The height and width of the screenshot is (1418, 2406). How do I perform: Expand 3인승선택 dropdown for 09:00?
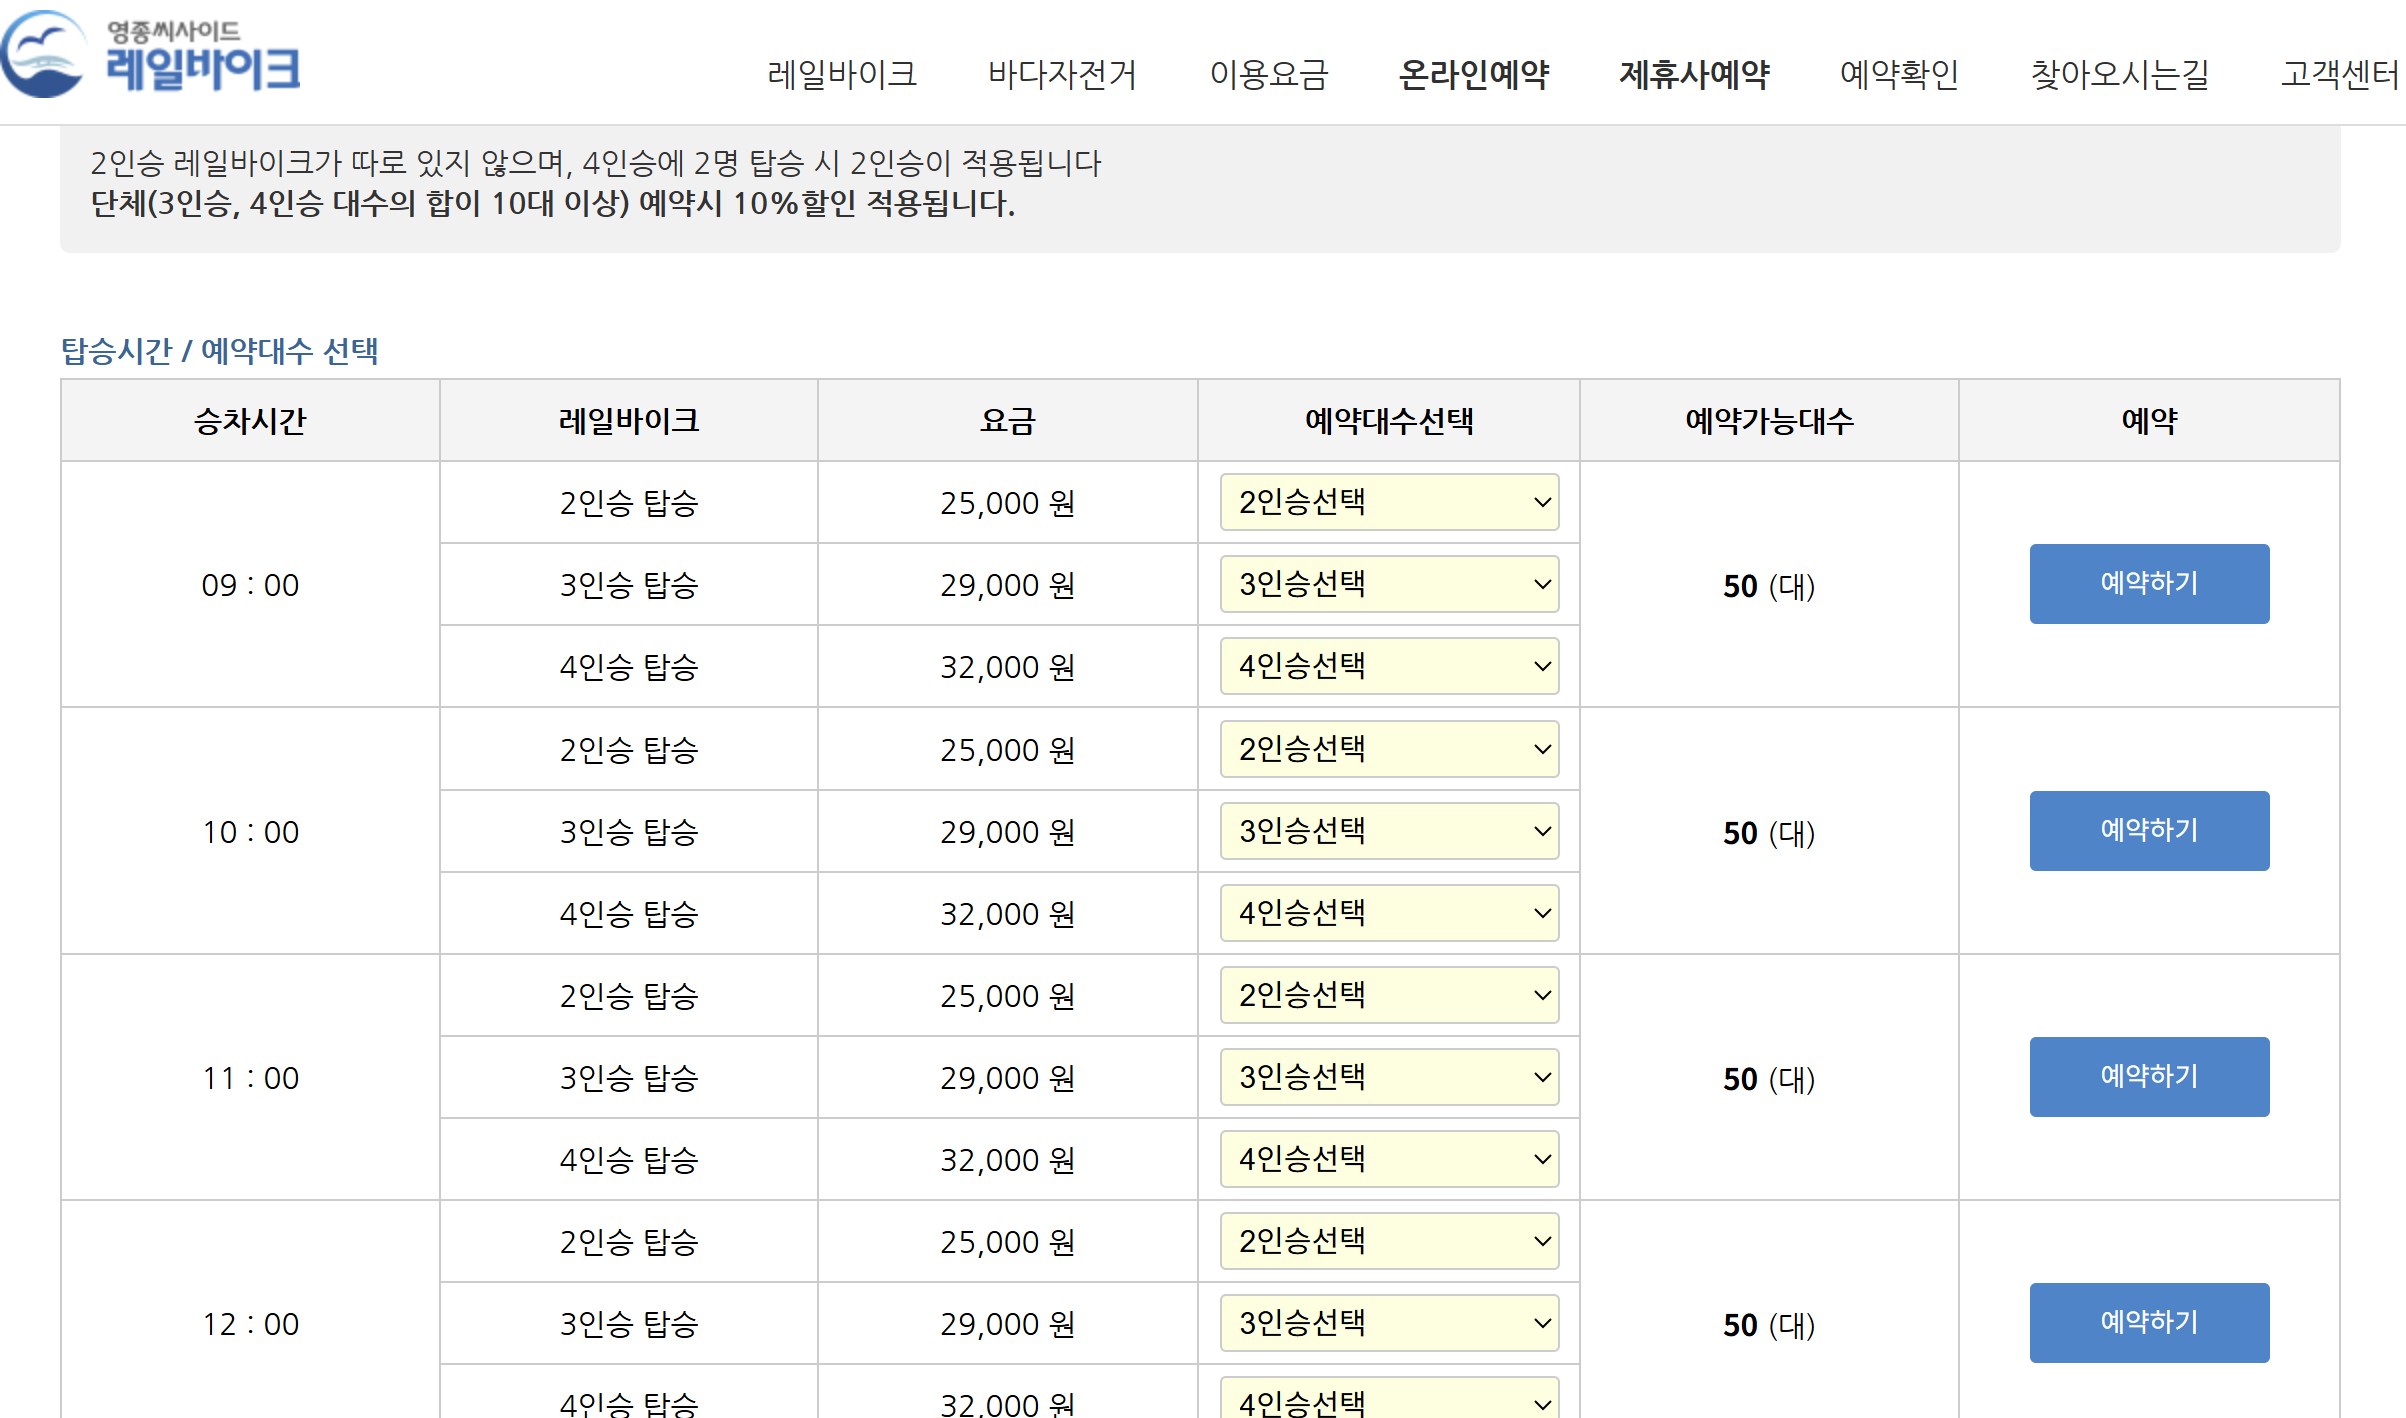point(1388,584)
